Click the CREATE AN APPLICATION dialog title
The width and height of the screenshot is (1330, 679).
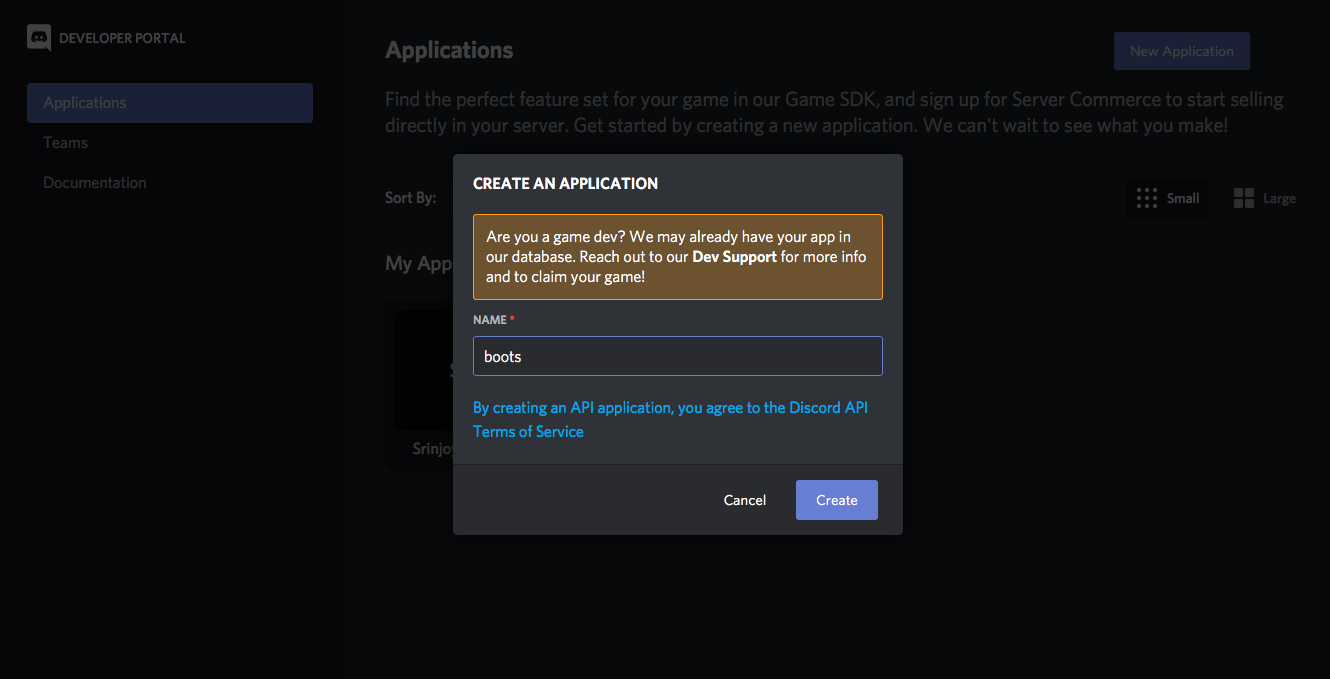(x=565, y=184)
